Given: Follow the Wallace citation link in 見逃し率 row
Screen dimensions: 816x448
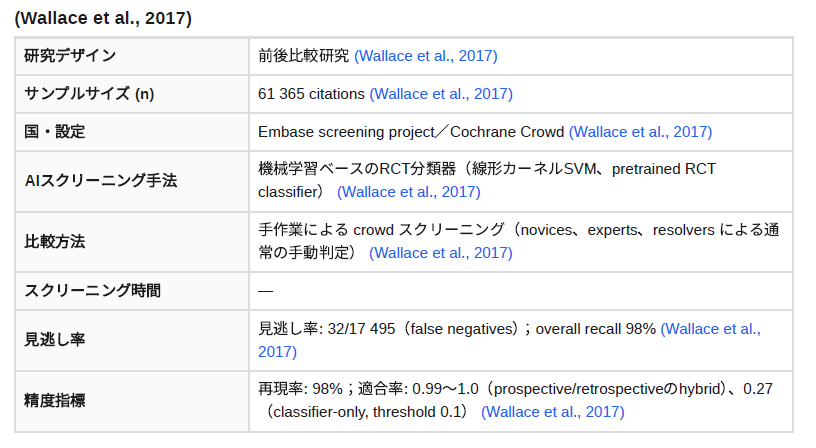Looking at the screenshot, I should 710,329.
